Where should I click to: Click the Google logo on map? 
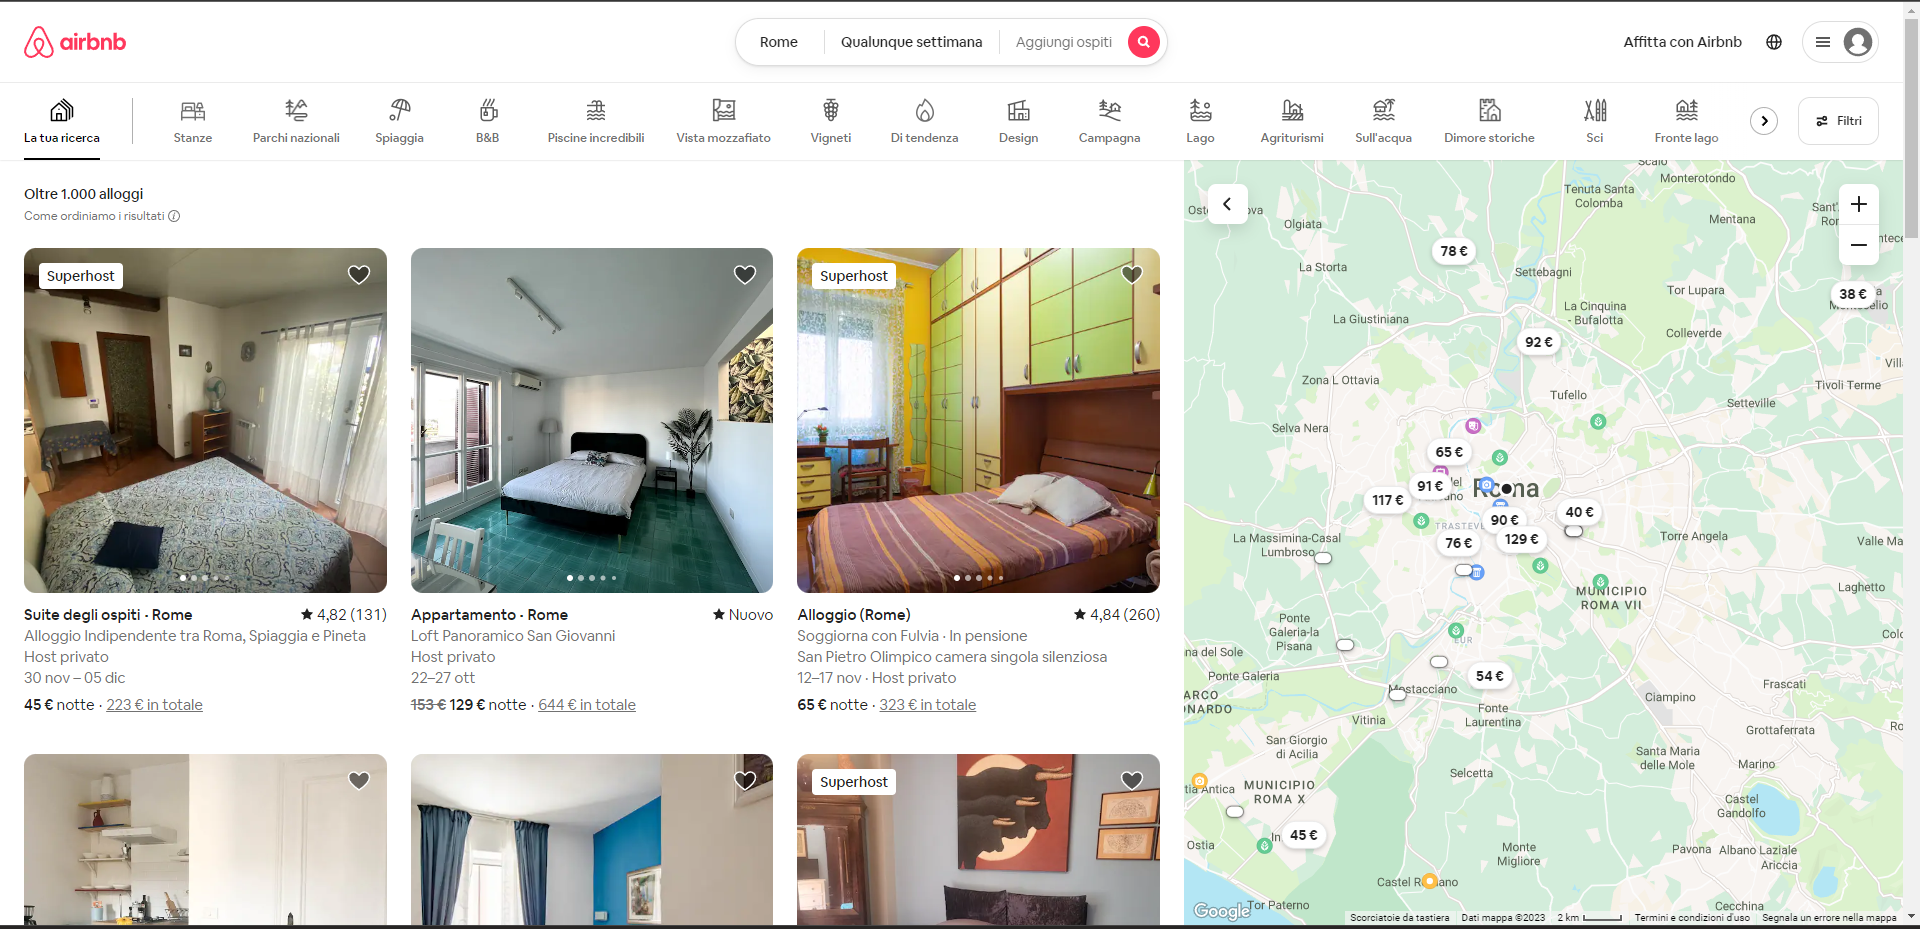pyautogui.click(x=1222, y=910)
